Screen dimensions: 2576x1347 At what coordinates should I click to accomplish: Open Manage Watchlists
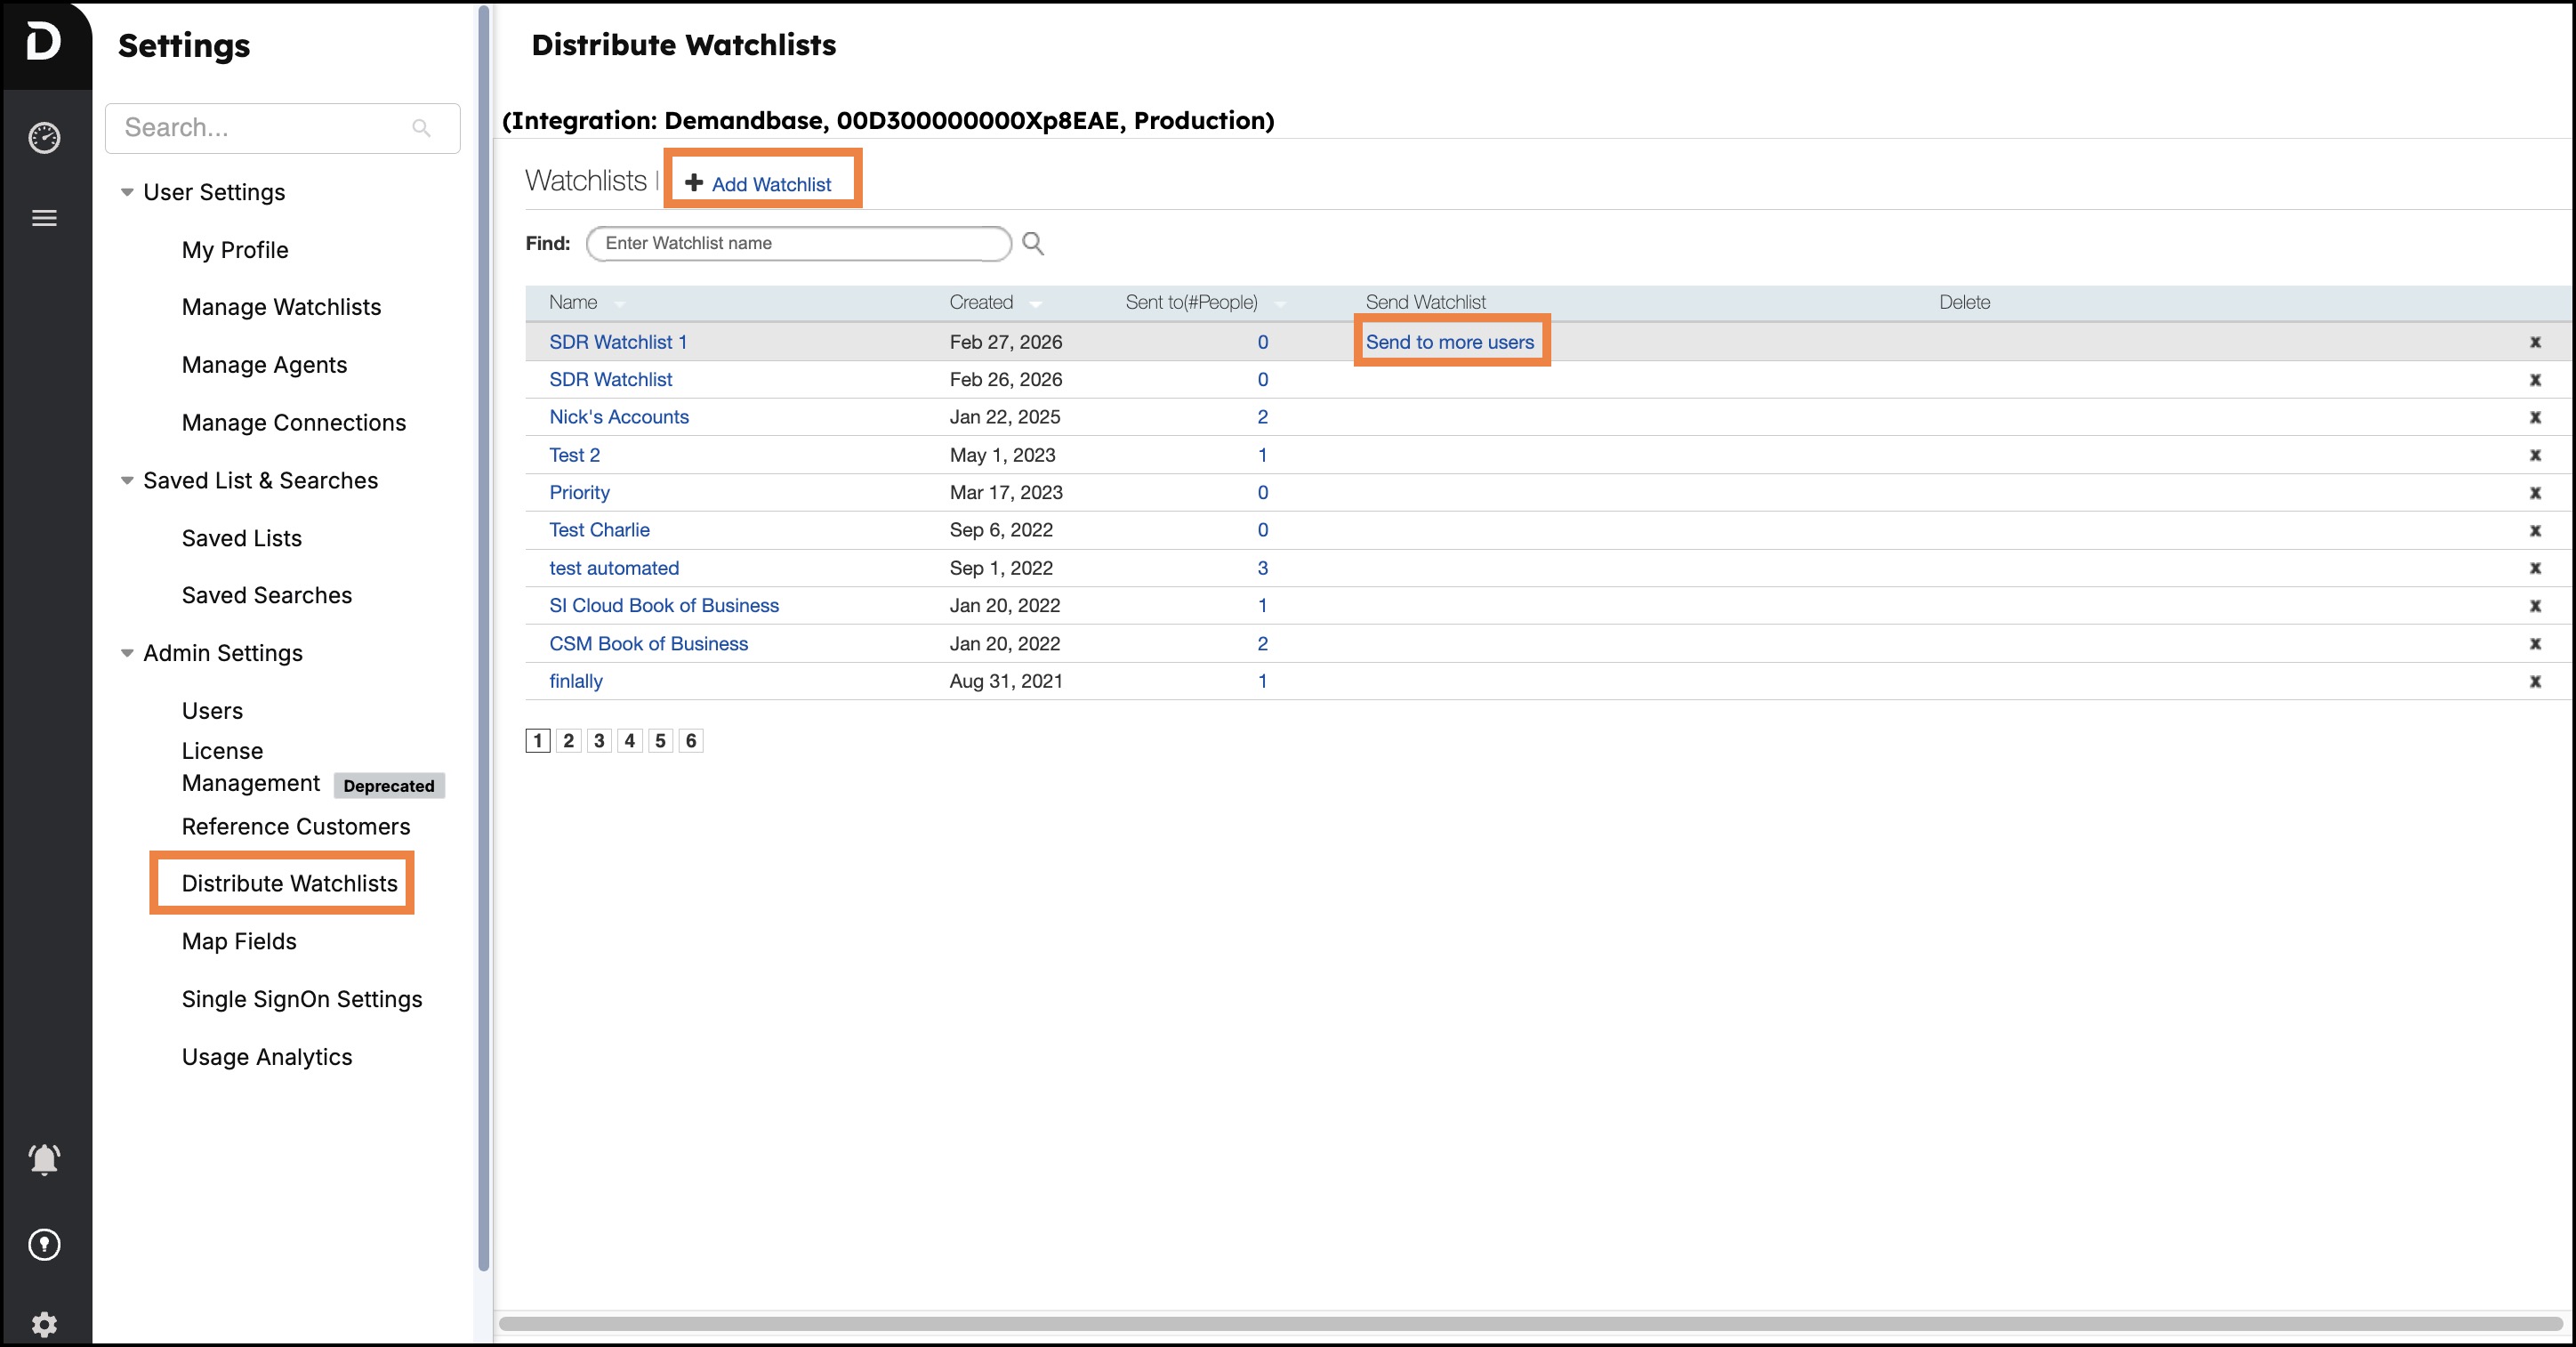click(x=281, y=307)
